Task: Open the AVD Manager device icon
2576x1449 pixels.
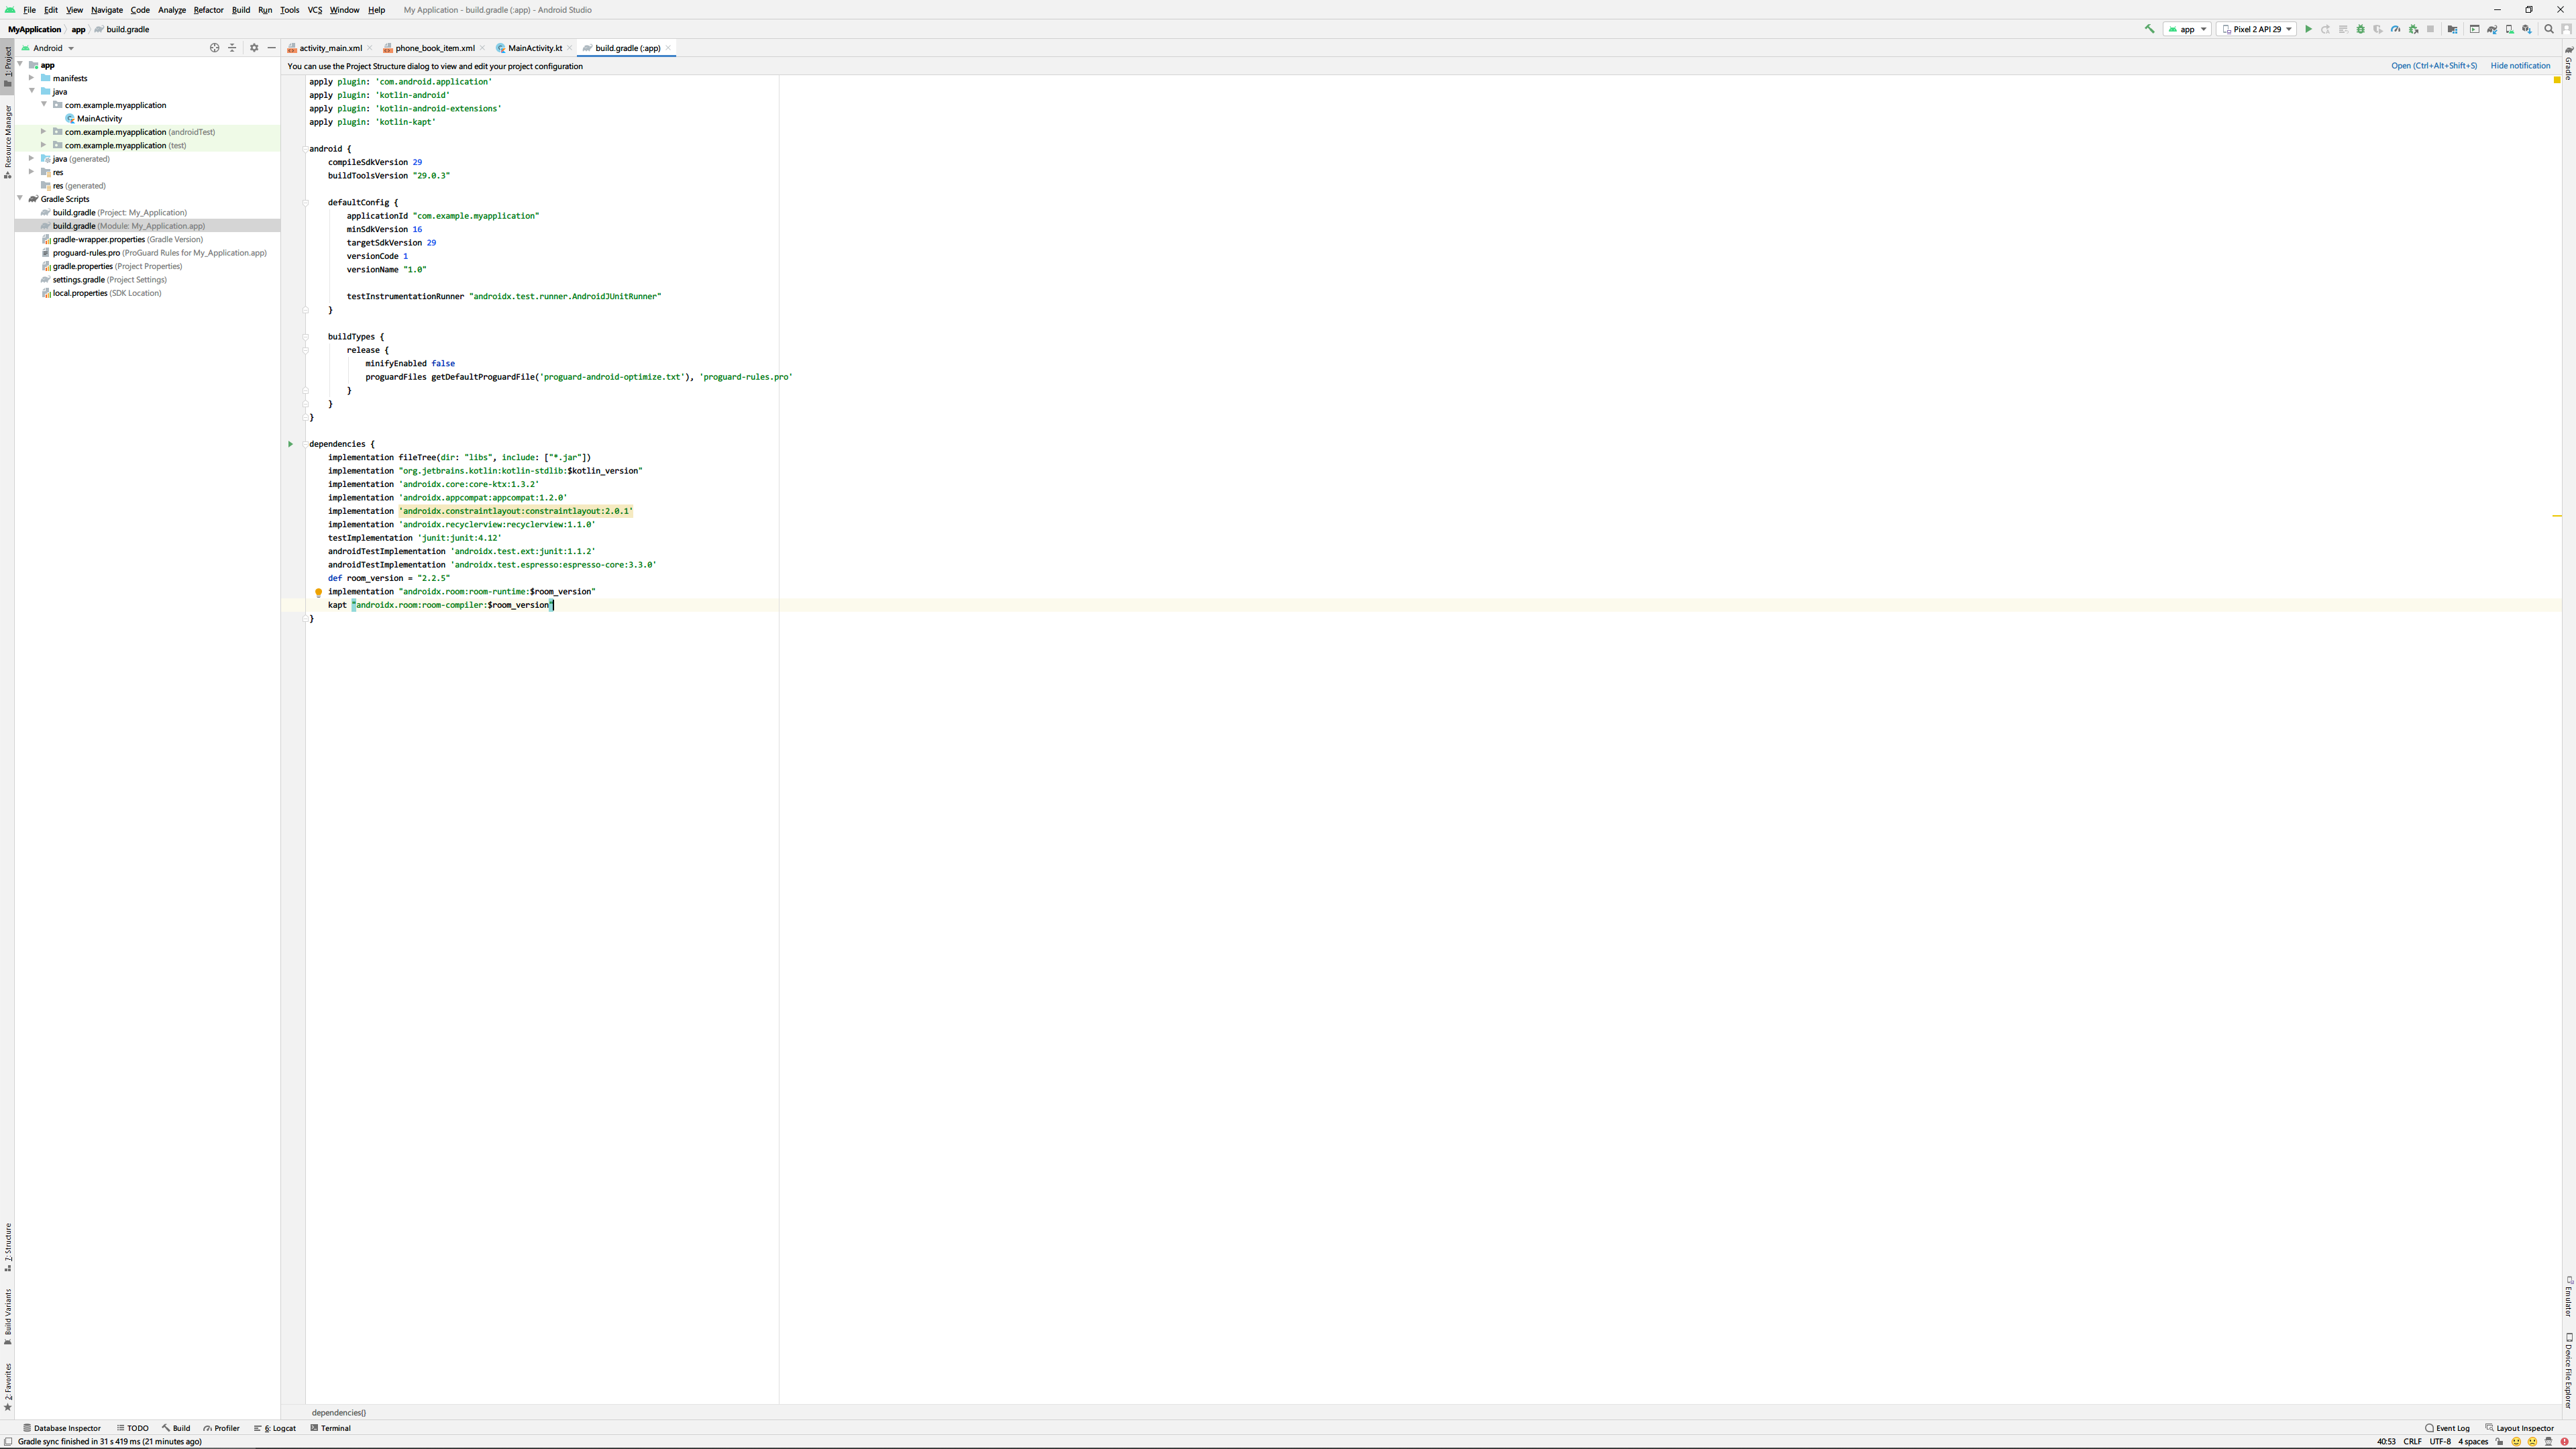Action: (x=2510, y=29)
